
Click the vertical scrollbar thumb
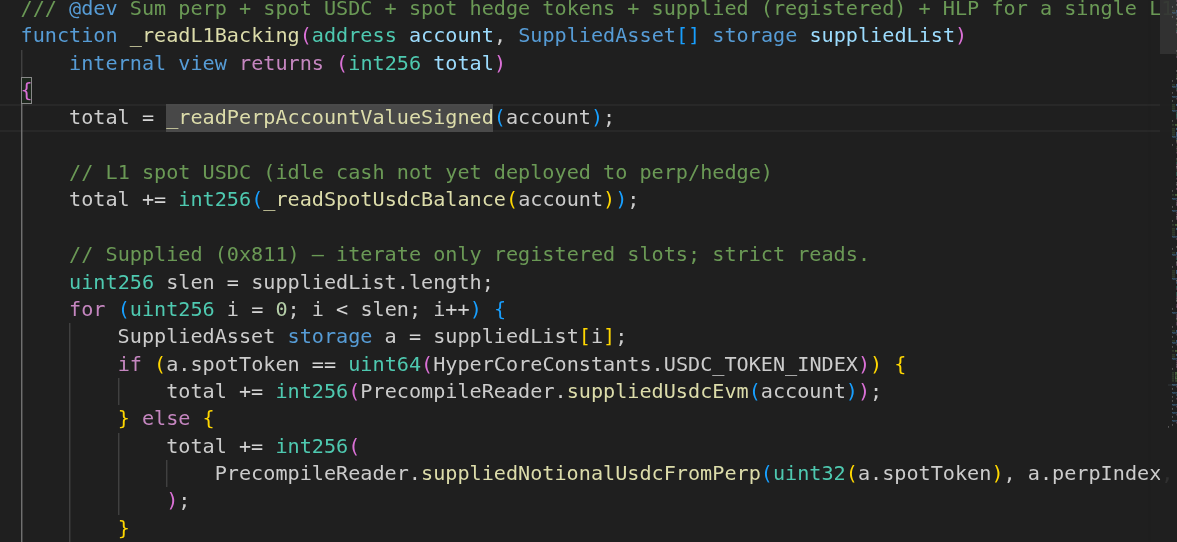pyautogui.click(x=1168, y=27)
